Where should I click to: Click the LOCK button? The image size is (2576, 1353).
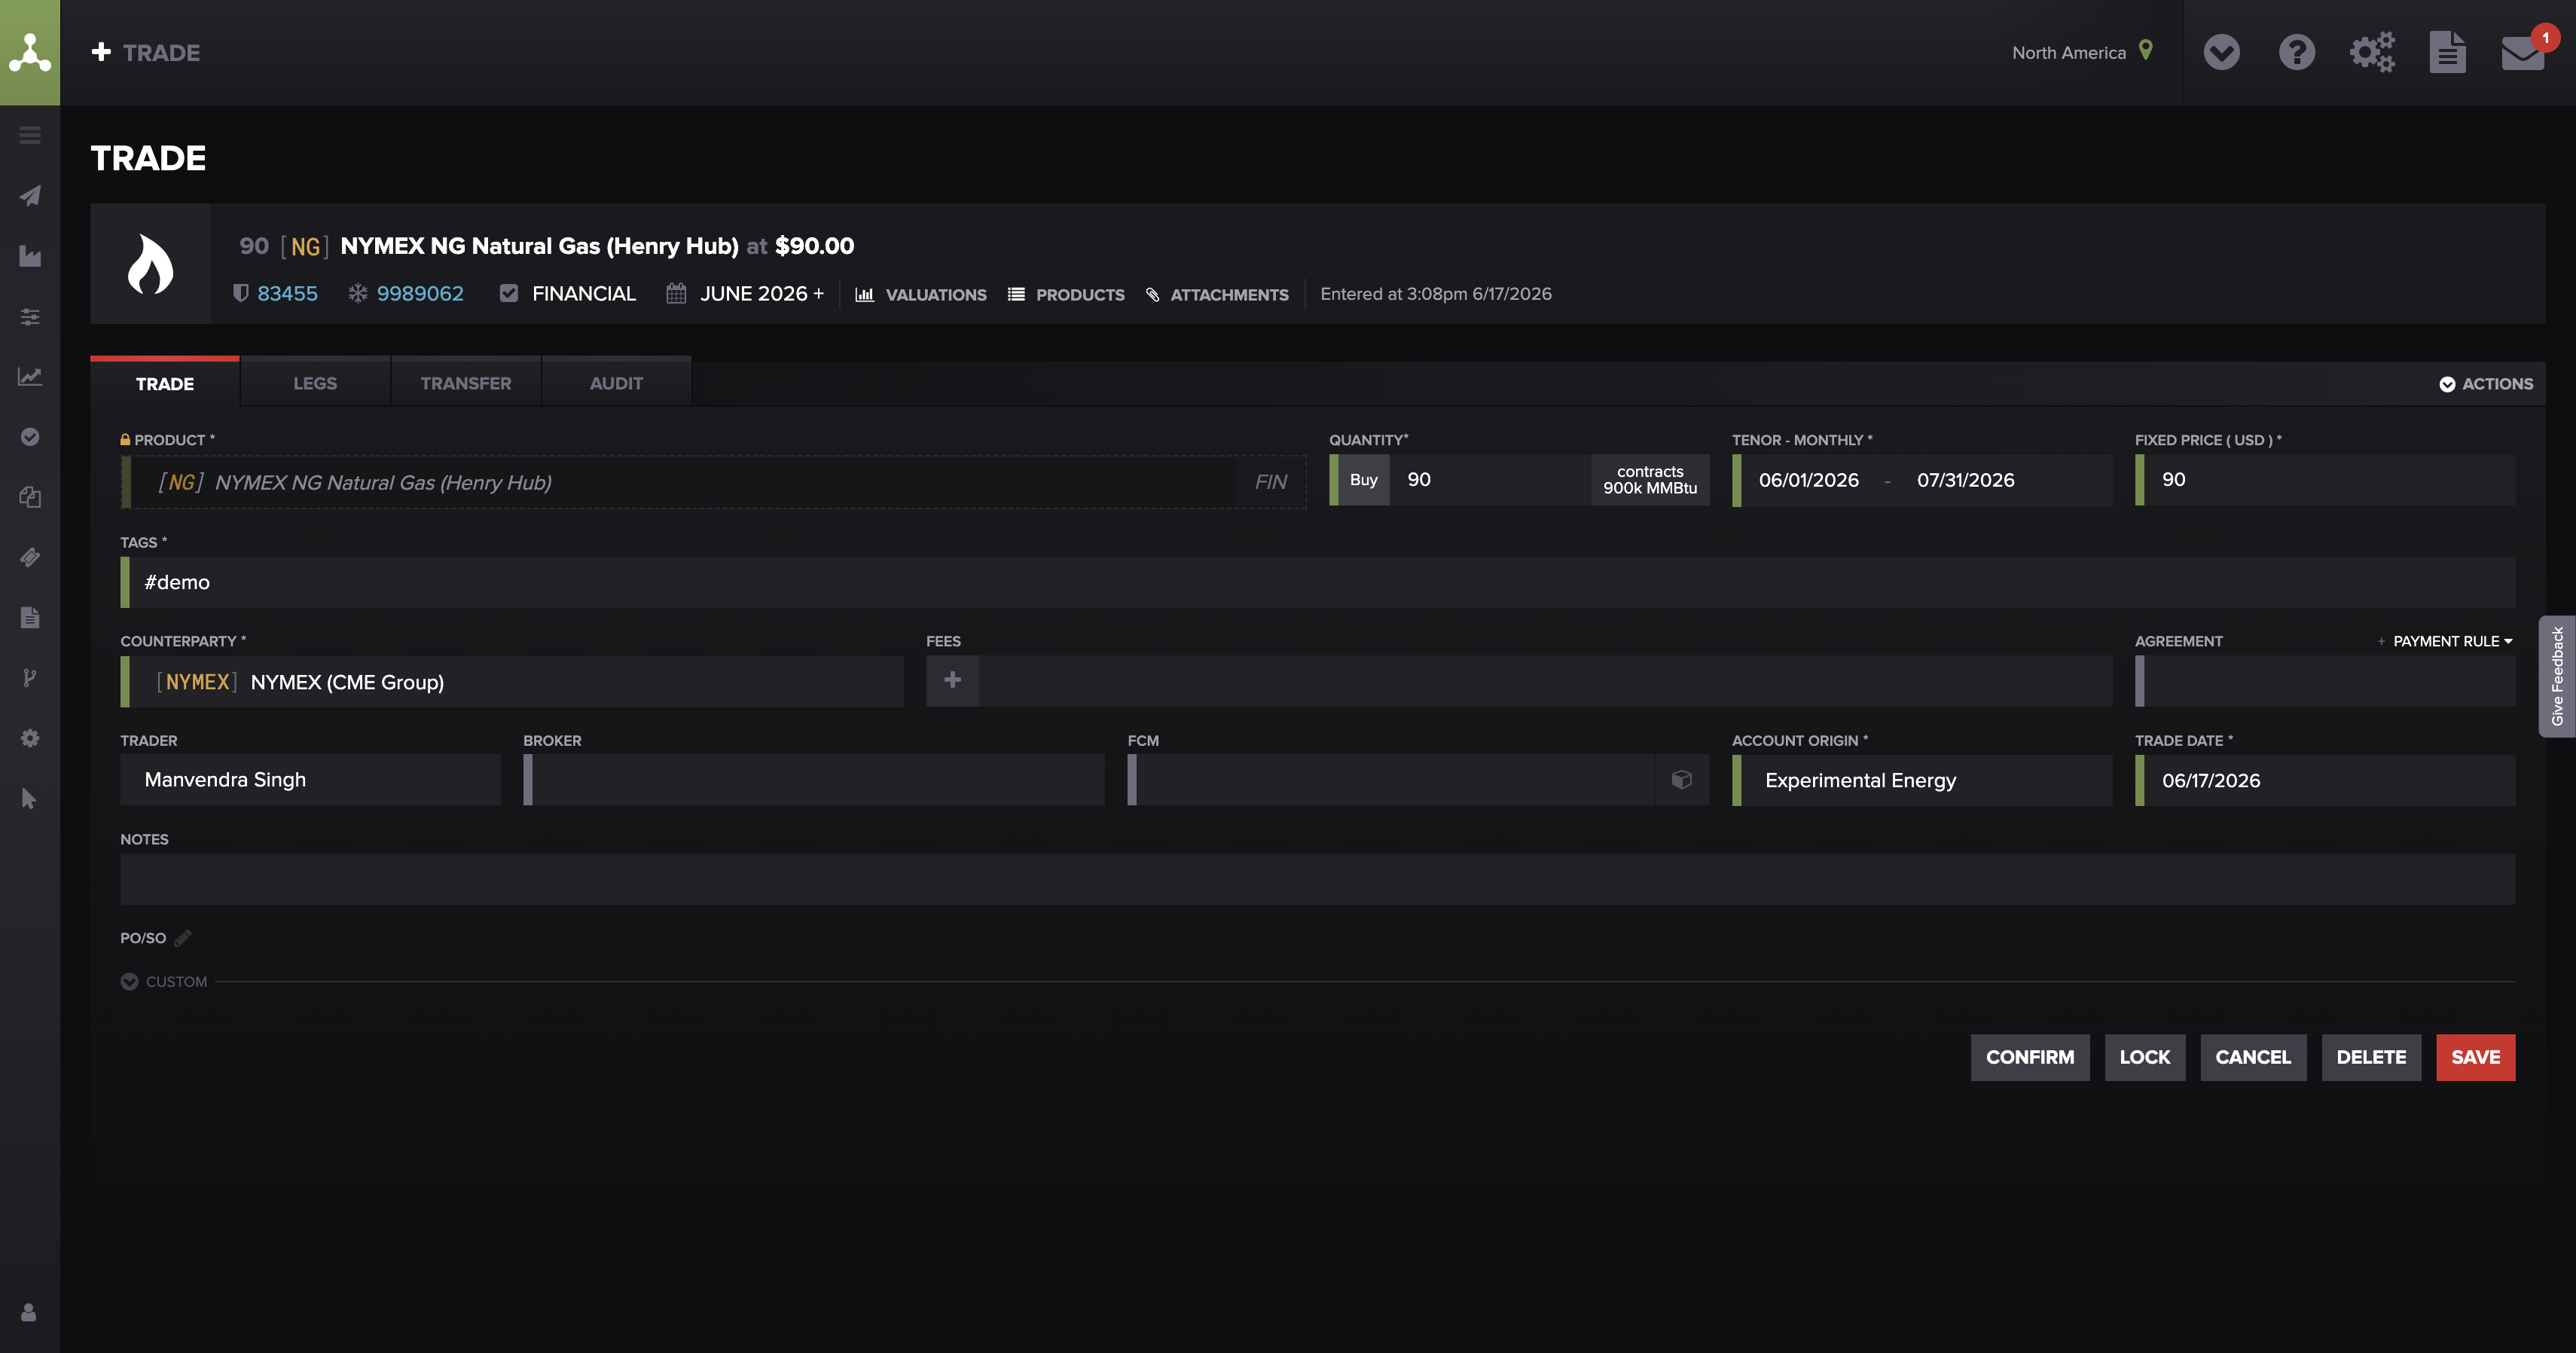tap(2145, 1057)
